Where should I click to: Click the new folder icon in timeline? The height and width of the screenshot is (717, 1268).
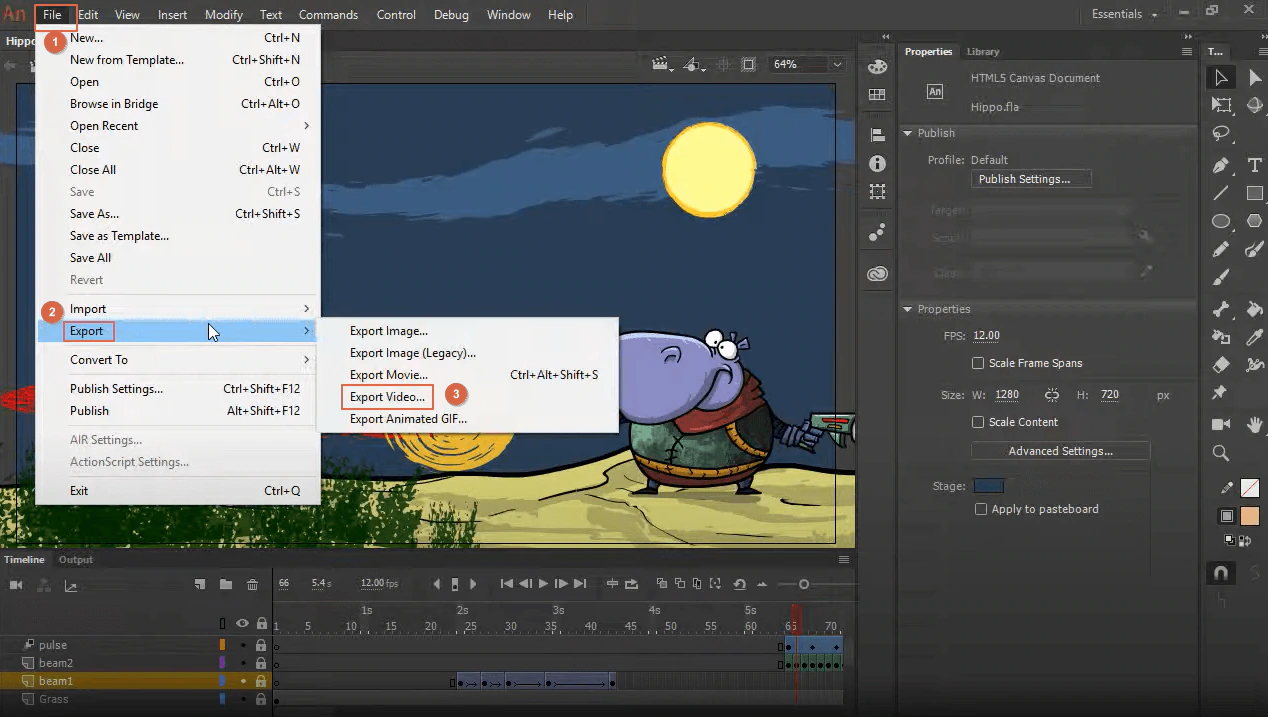click(x=226, y=584)
